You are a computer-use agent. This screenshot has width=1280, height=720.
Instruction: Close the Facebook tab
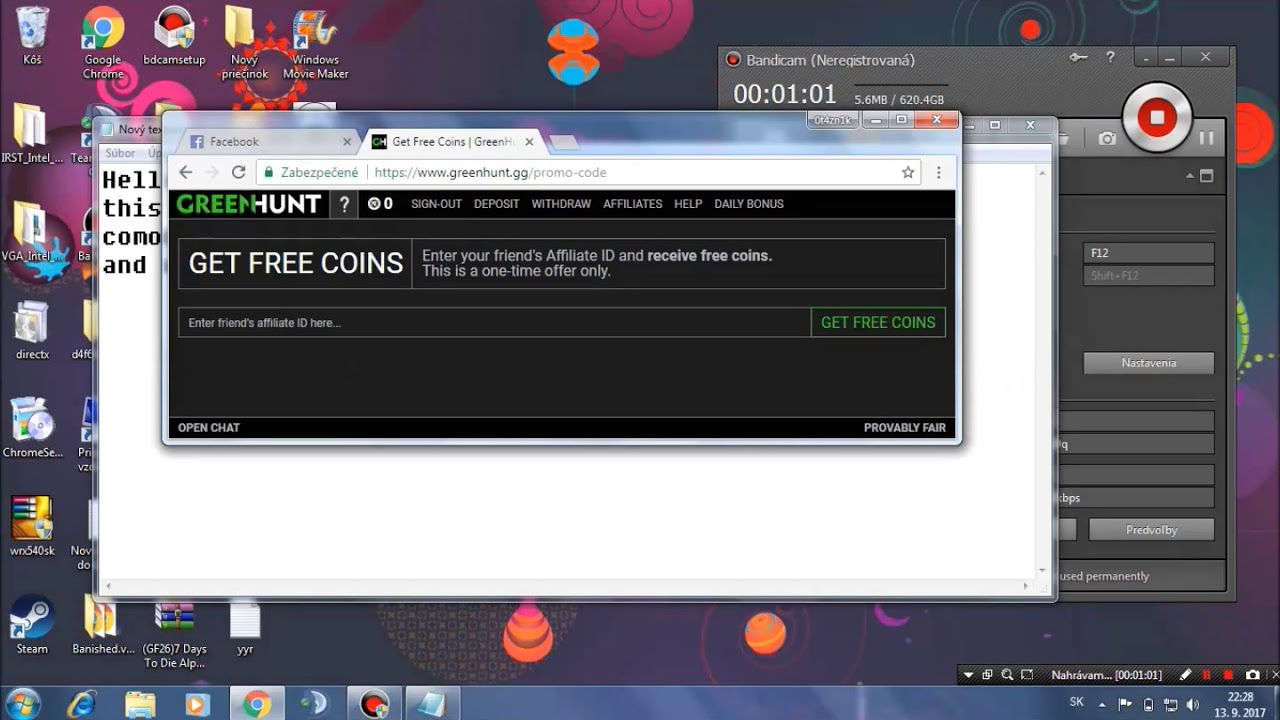click(x=347, y=142)
